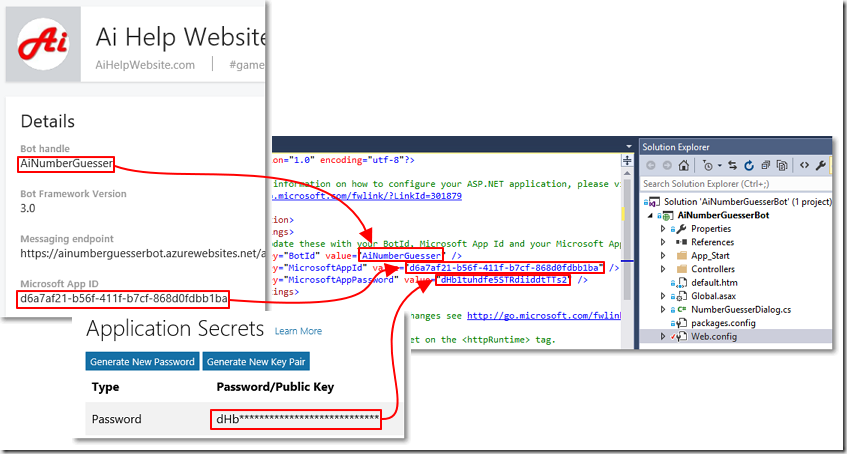Expand the Controllers folder
The height and width of the screenshot is (454, 847).
[x=663, y=269]
